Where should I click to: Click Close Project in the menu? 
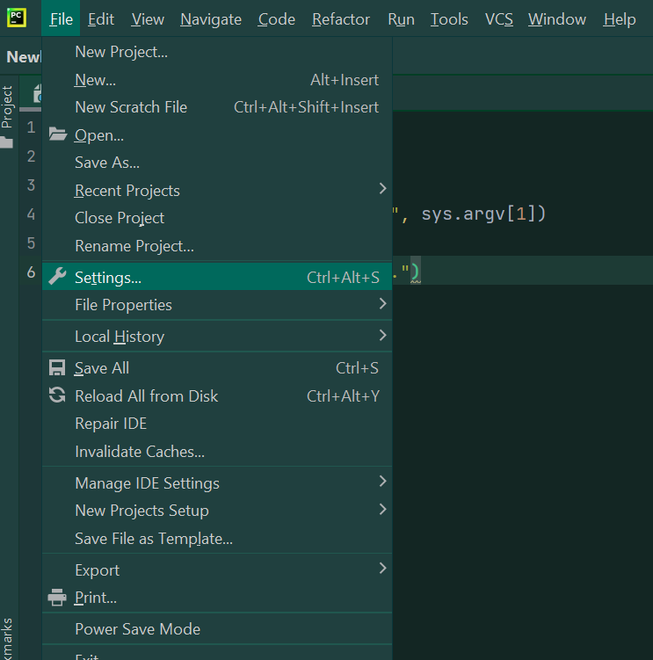[x=119, y=218]
